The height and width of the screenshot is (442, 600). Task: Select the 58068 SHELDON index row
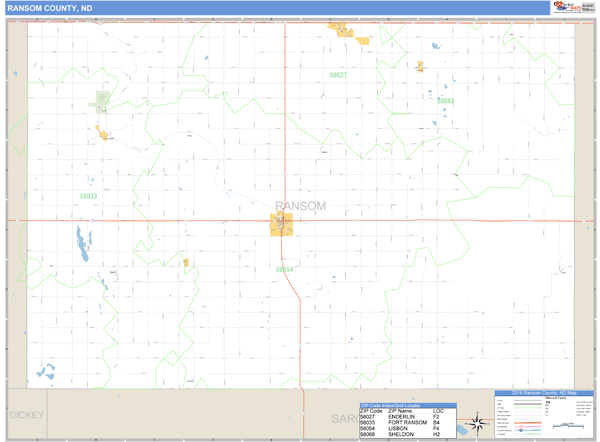[400, 435]
